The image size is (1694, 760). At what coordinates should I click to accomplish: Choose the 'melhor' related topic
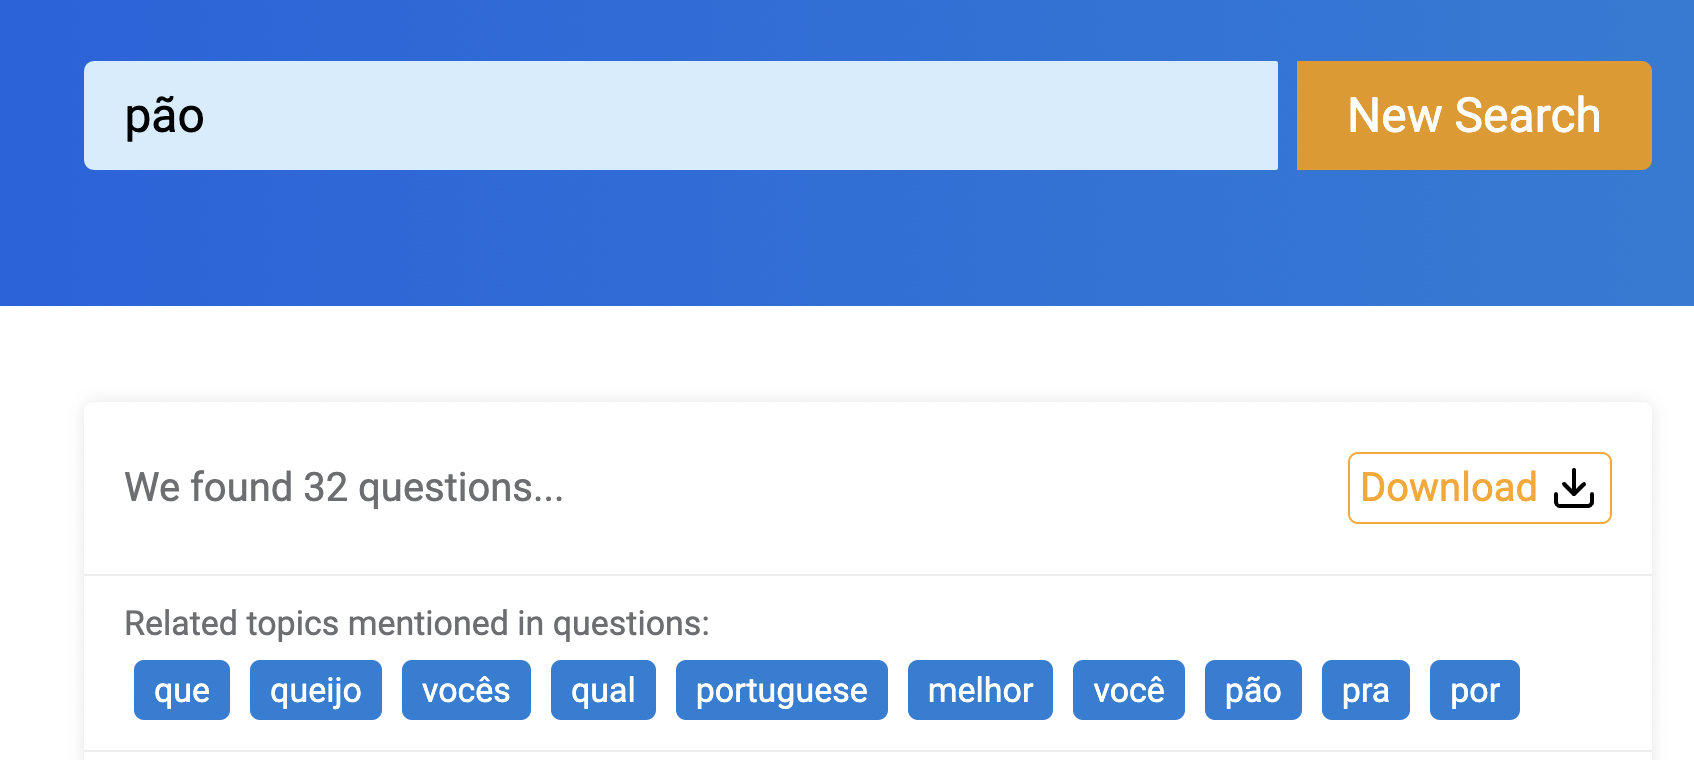pyautogui.click(x=979, y=690)
